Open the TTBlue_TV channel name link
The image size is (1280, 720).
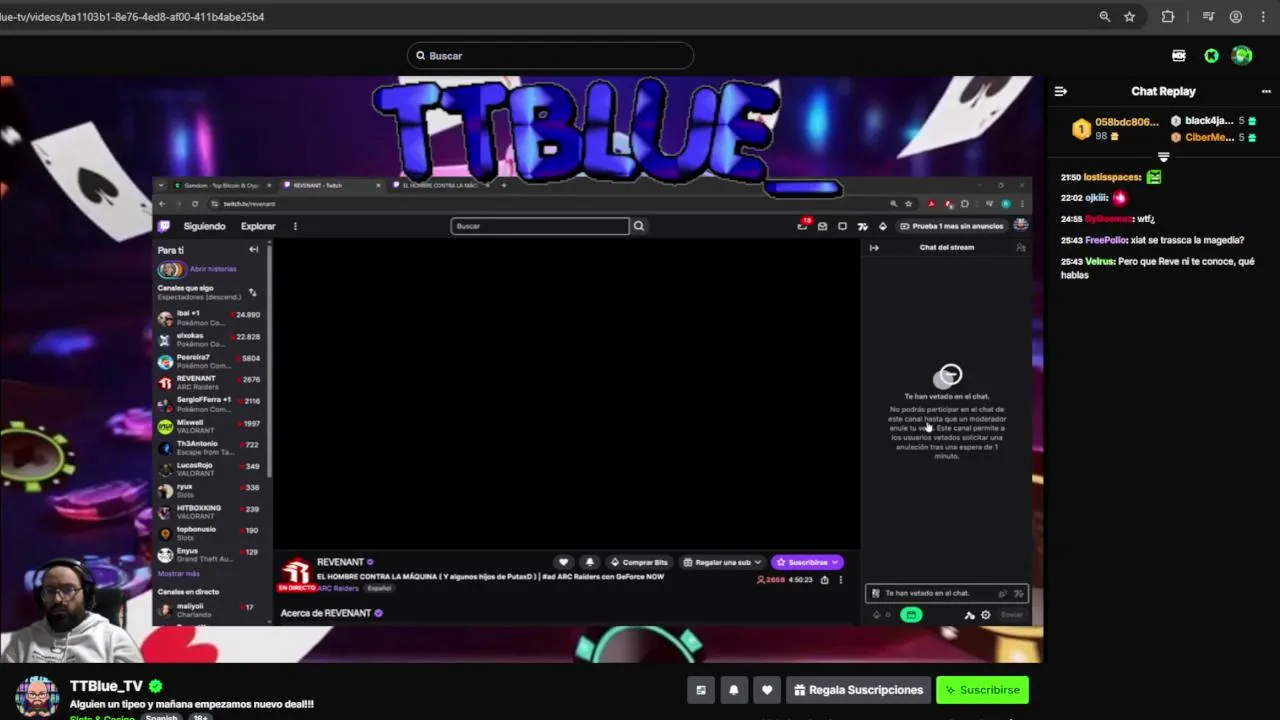106,686
